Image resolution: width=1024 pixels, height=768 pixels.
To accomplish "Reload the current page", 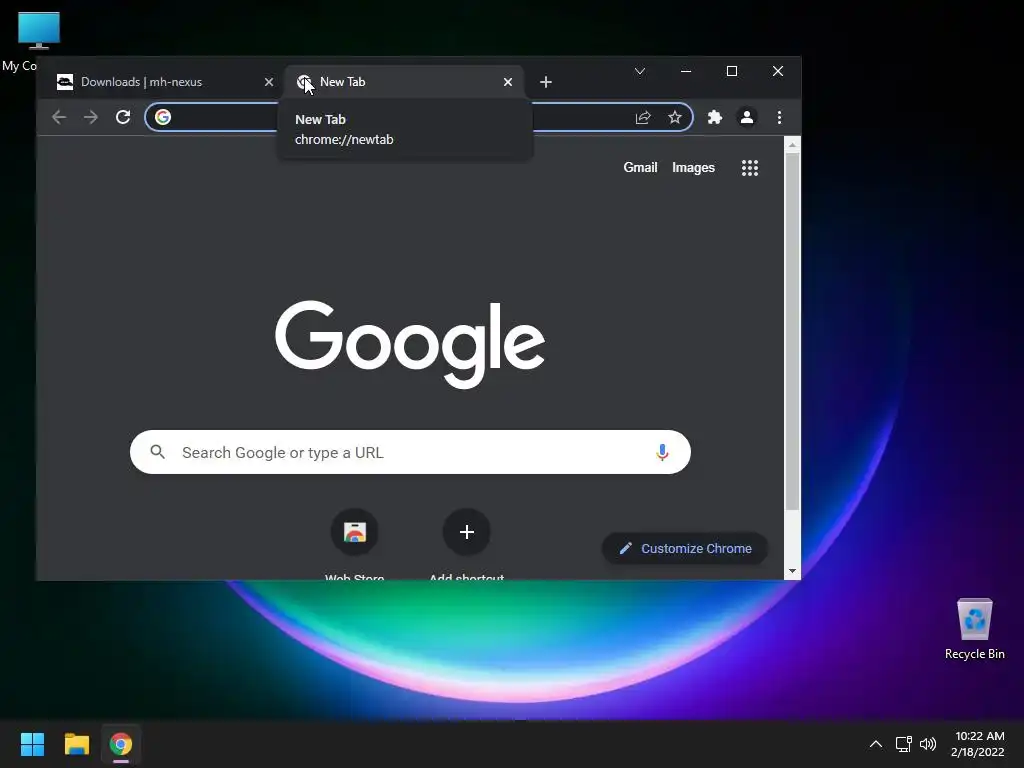I will 123,117.
